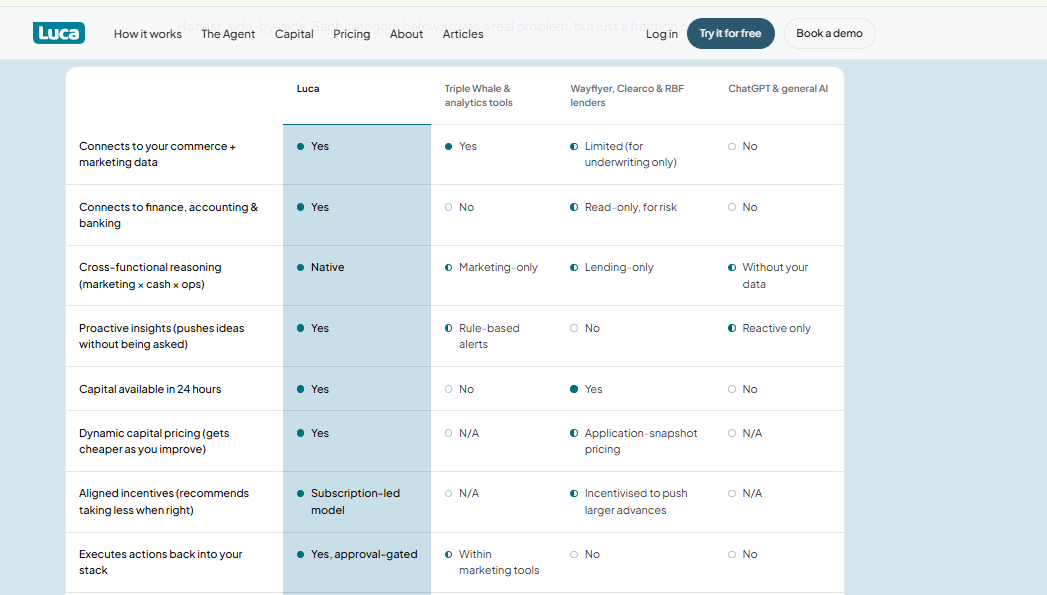
Task: Click the half-filled dot beside Incentivised to push
Action: 574,493
